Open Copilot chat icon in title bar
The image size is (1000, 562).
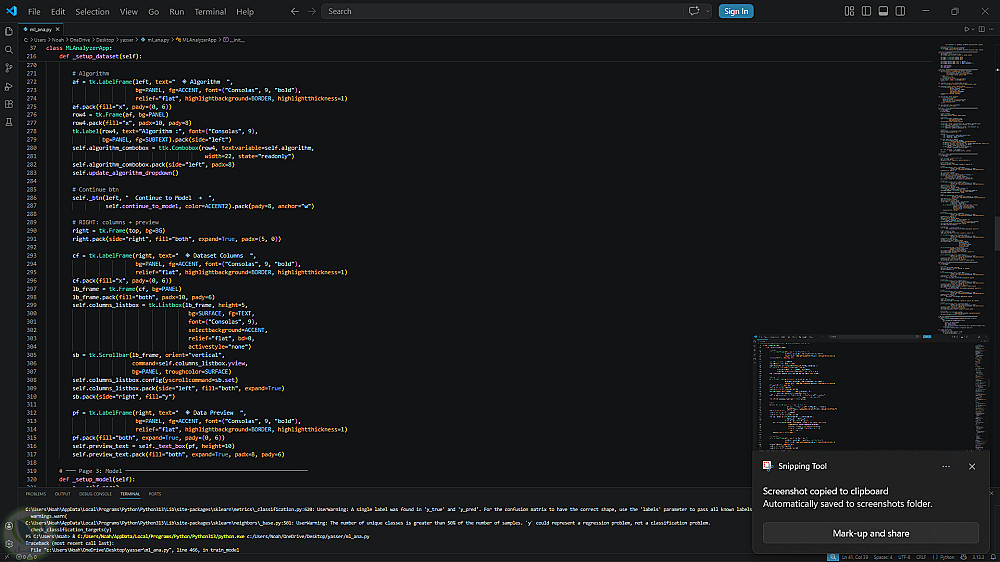click(x=692, y=11)
